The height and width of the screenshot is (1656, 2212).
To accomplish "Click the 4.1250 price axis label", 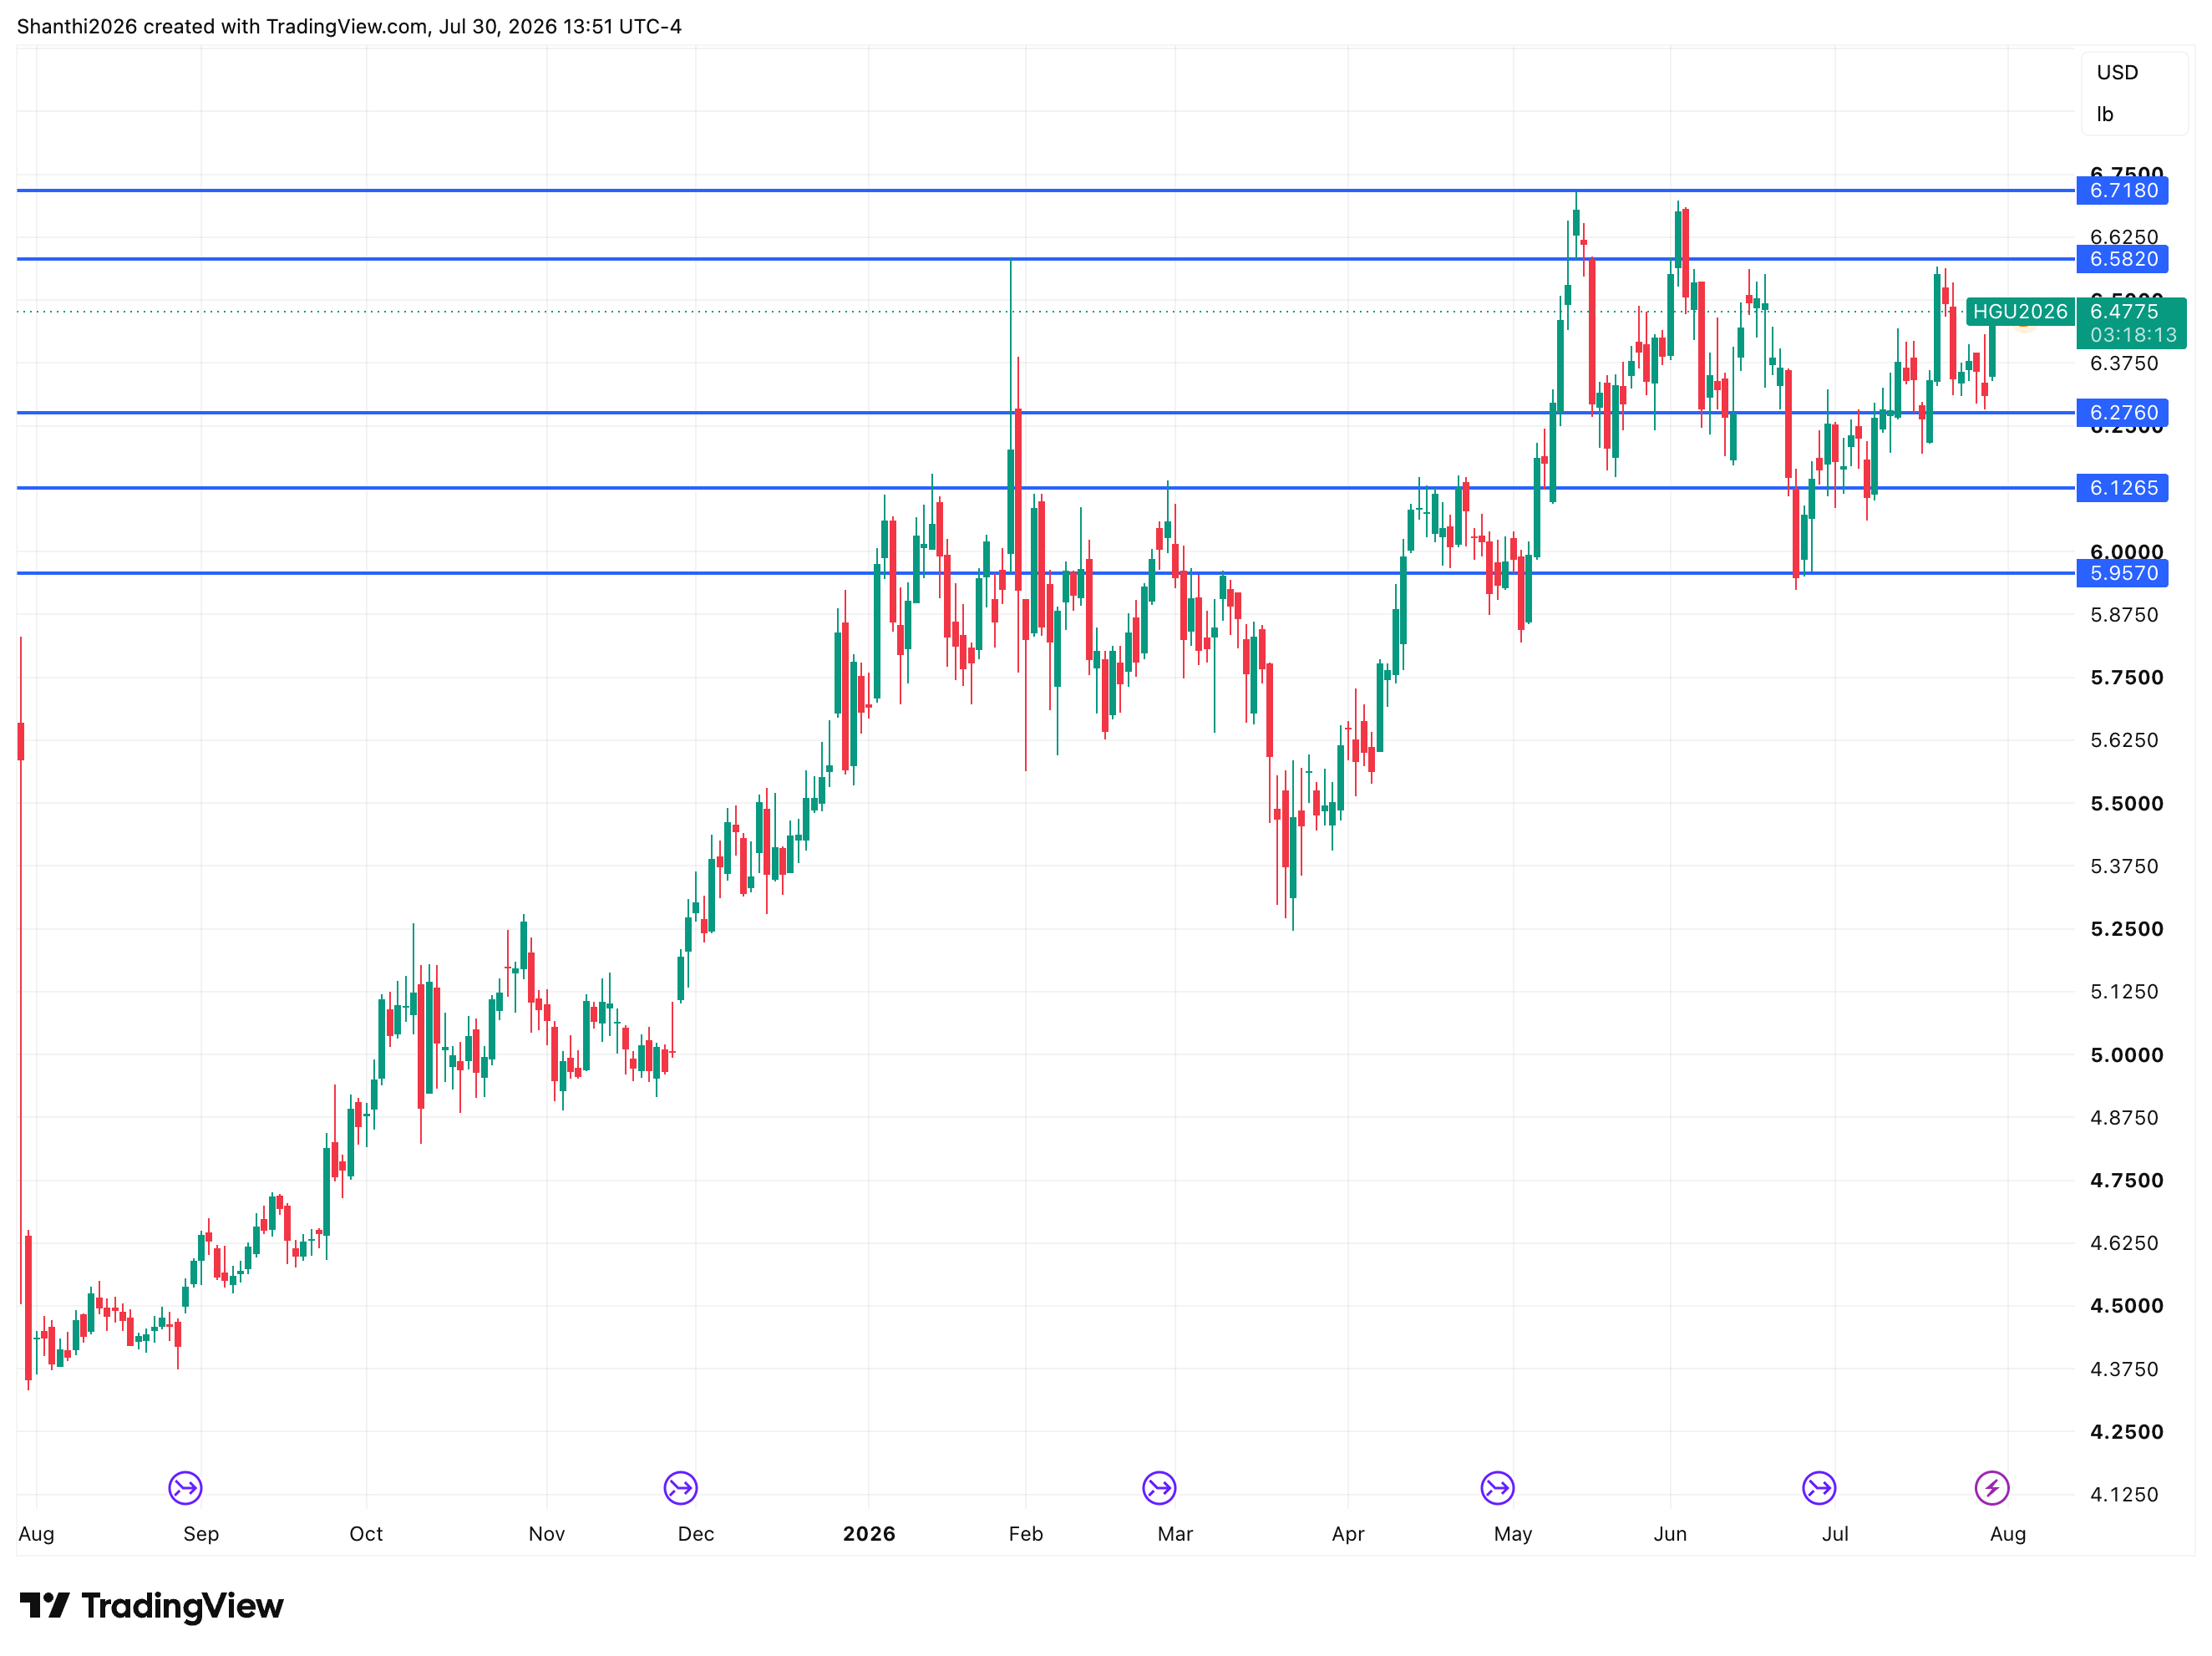I will pos(2124,1494).
